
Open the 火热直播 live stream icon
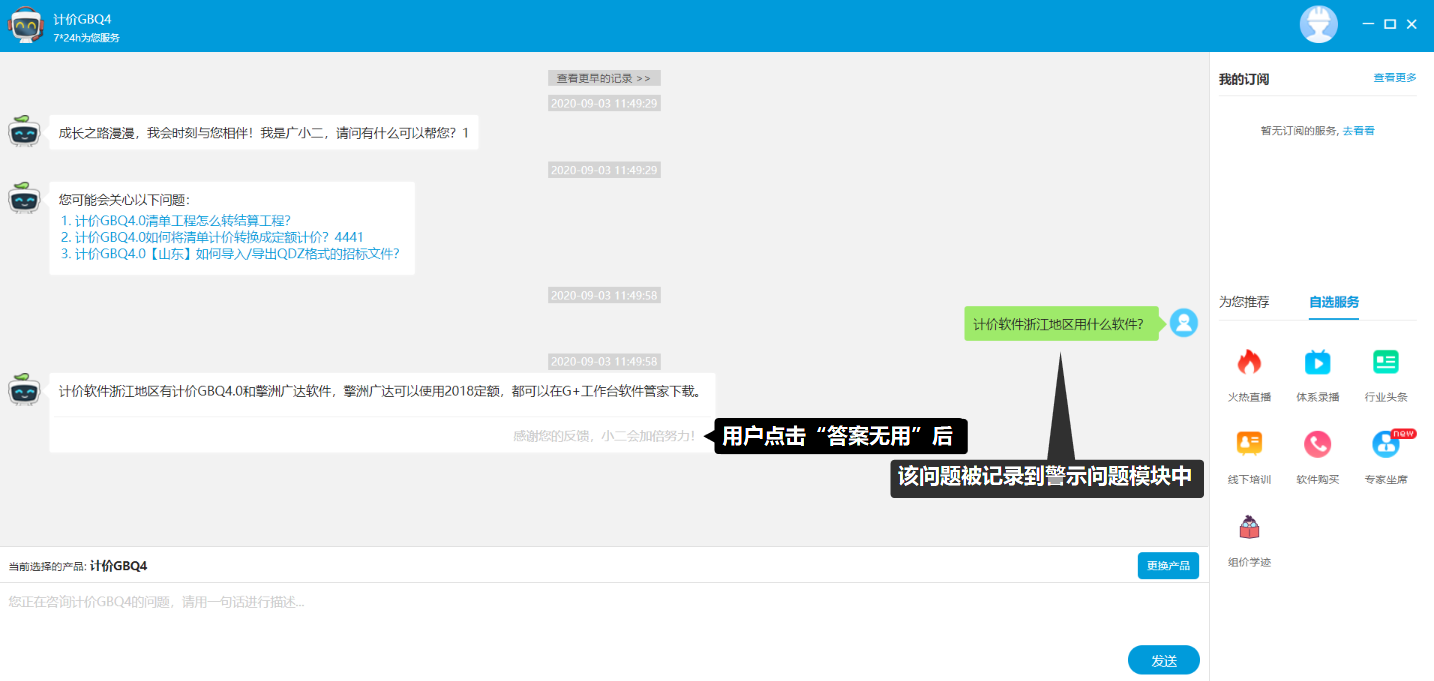(1249, 363)
